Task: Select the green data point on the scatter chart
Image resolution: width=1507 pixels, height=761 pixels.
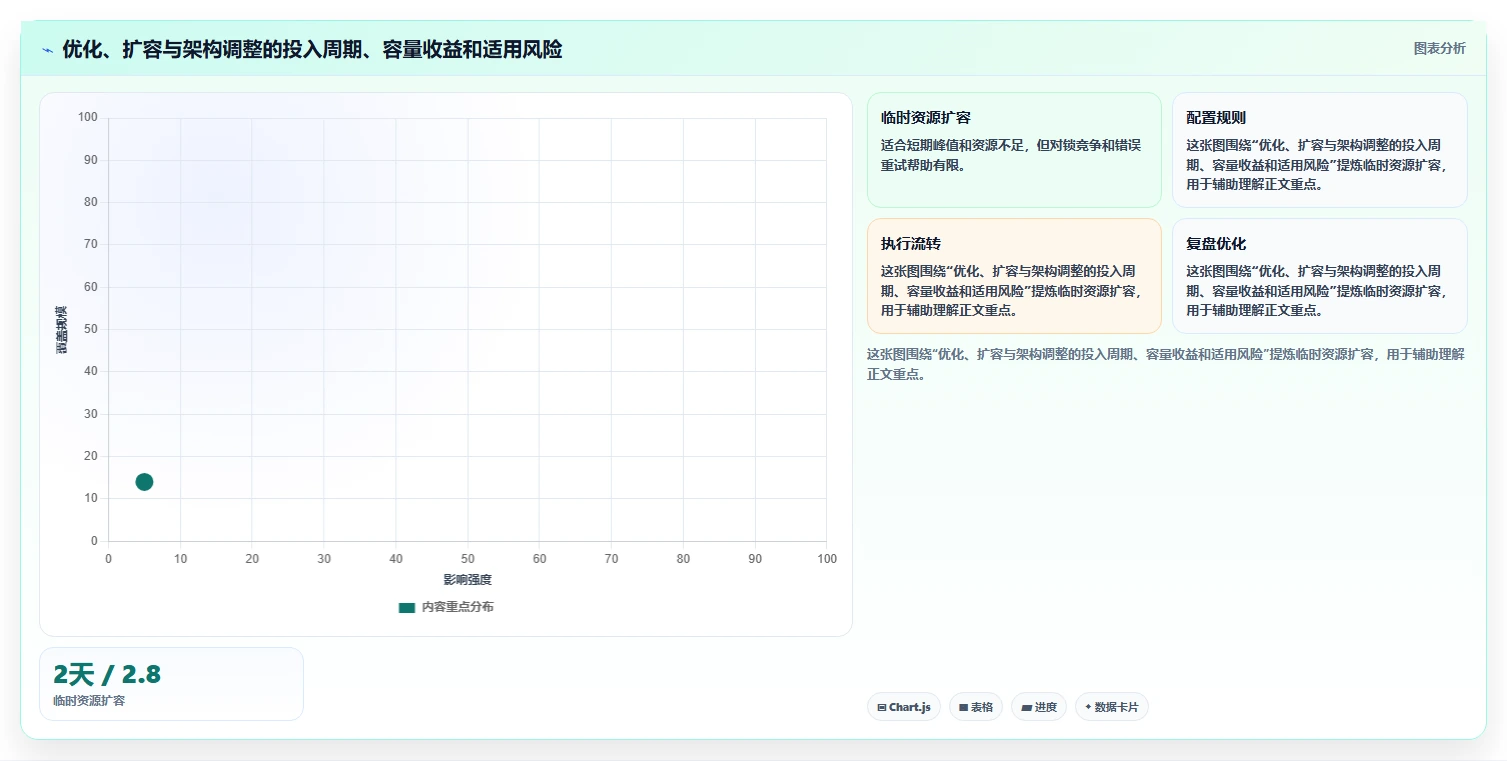Action: 144,482
